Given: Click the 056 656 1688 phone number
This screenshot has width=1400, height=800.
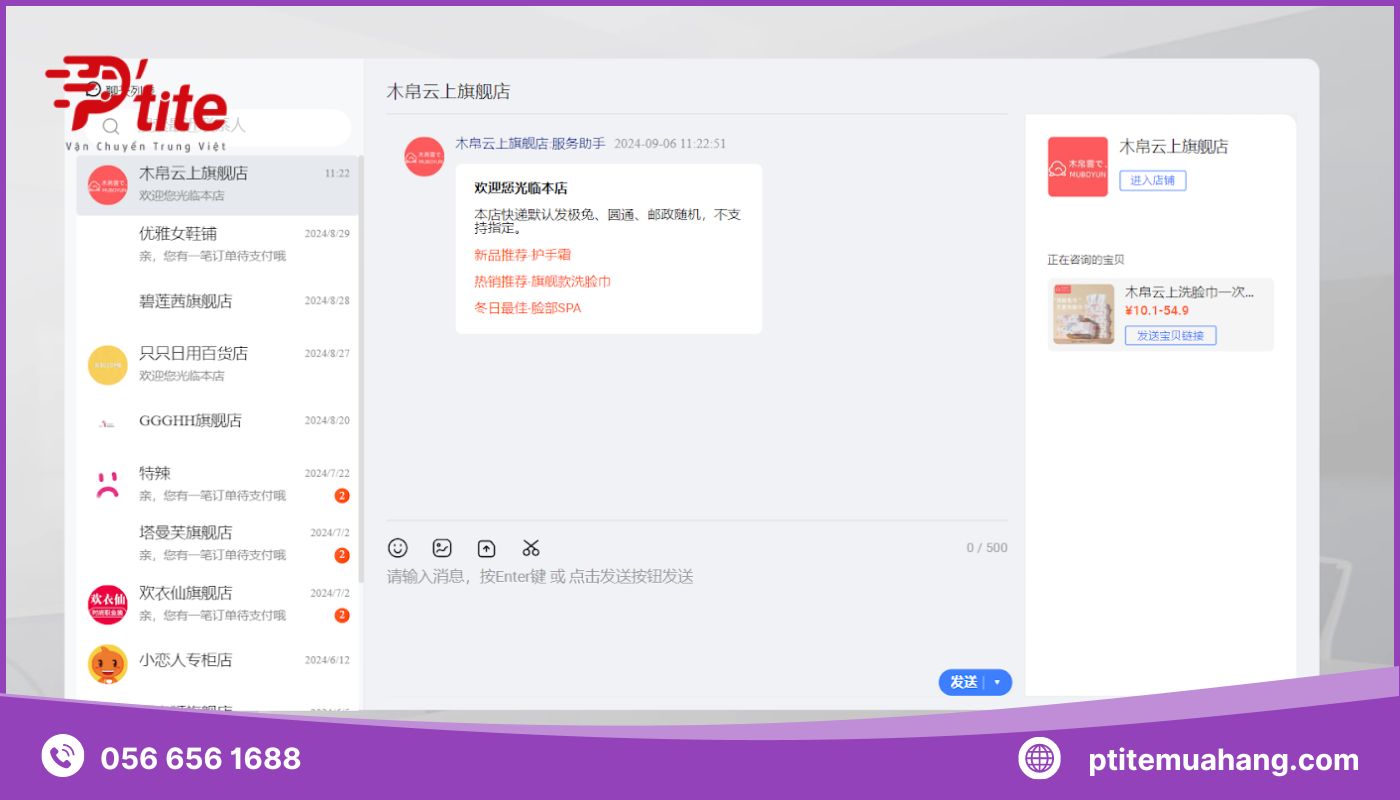Looking at the screenshot, I should pyautogui.click(x=201, y=758).
